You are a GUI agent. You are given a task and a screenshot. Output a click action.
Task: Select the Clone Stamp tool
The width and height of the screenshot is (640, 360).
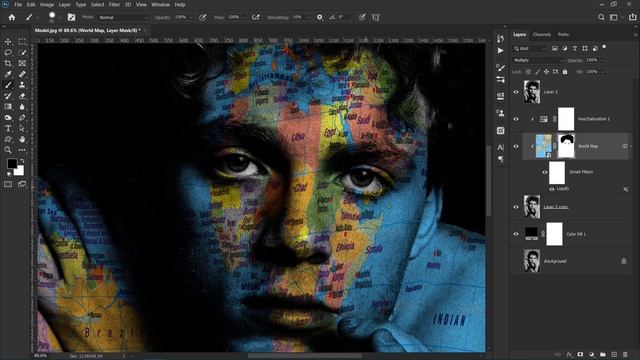coord(22,85)
